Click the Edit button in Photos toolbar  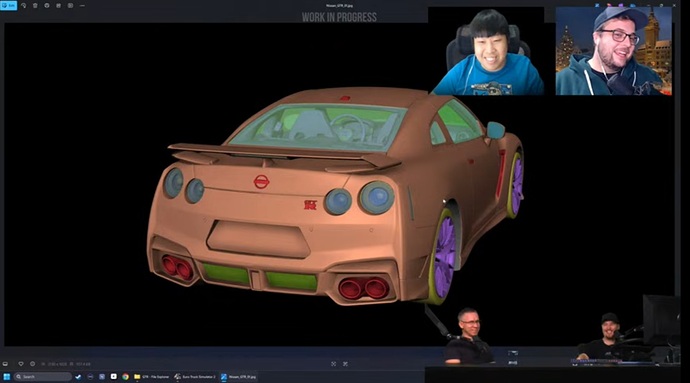(8, 5)
